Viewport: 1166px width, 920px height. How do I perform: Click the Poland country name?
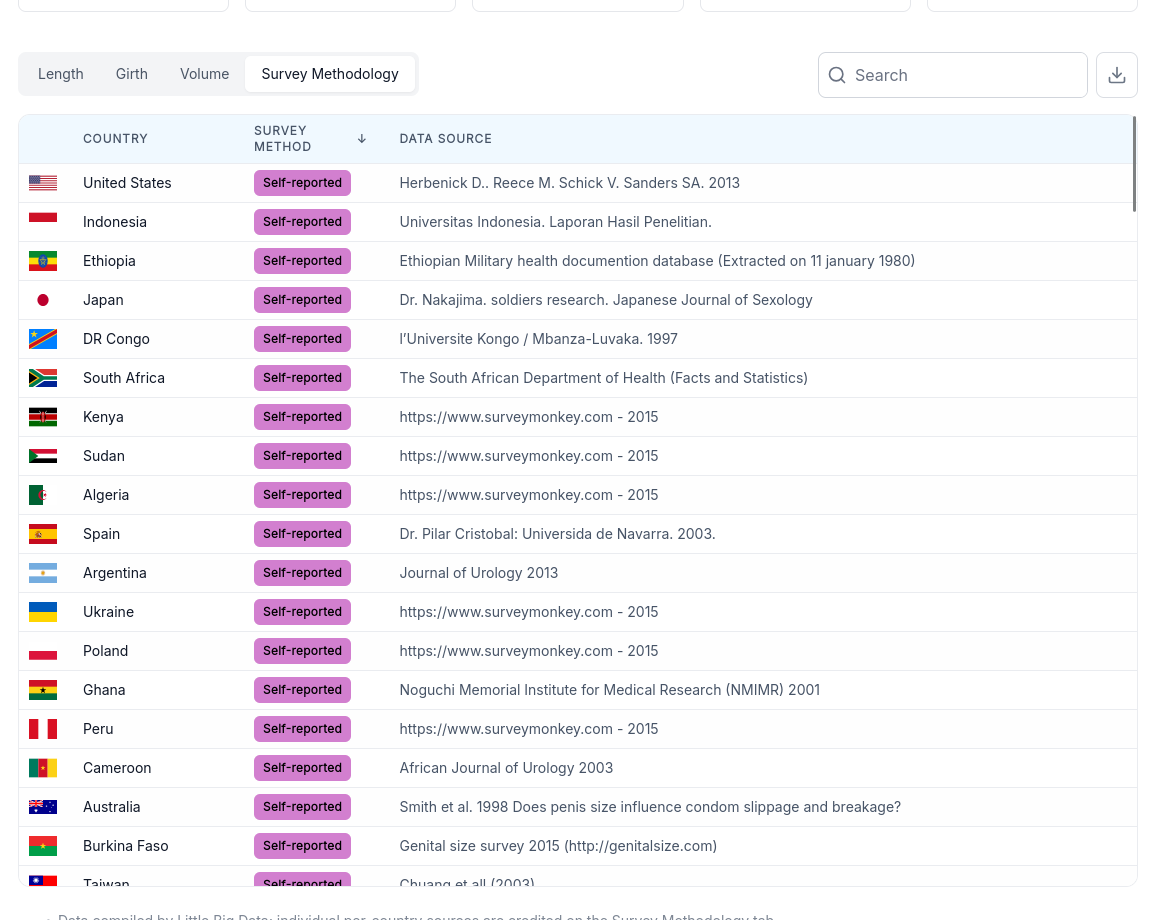106,651
